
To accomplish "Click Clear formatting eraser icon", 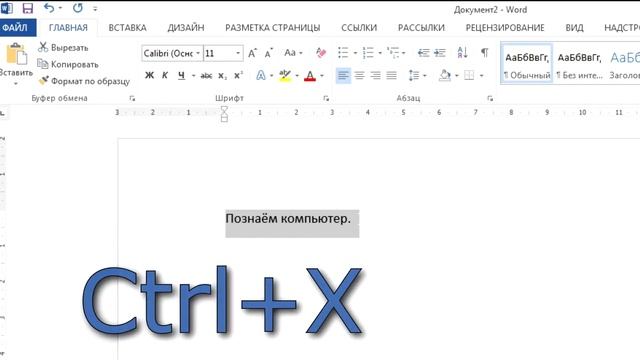I will click(x=321, y=53).
